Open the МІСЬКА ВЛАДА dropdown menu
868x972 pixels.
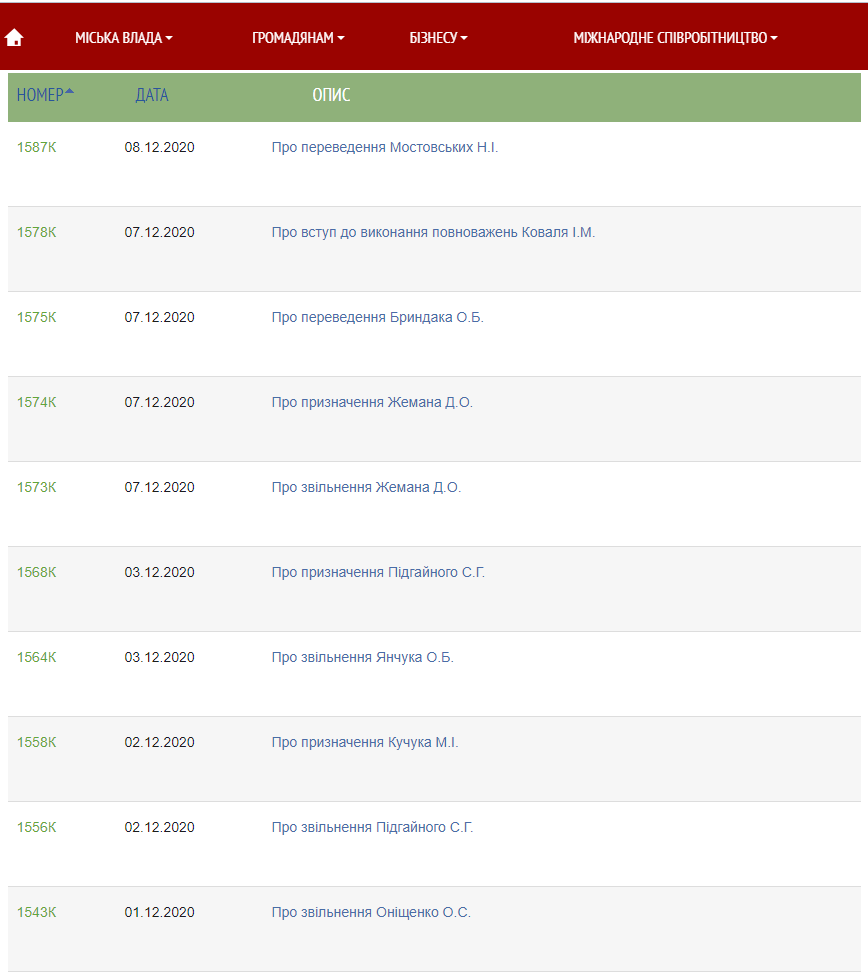(x=123, y=38)
